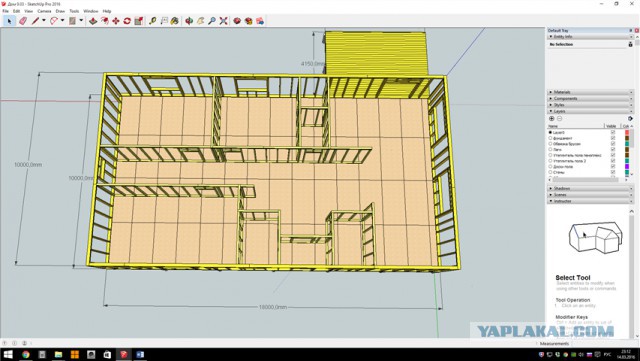
Task: Pick the Scale tool
Action: 139,20
